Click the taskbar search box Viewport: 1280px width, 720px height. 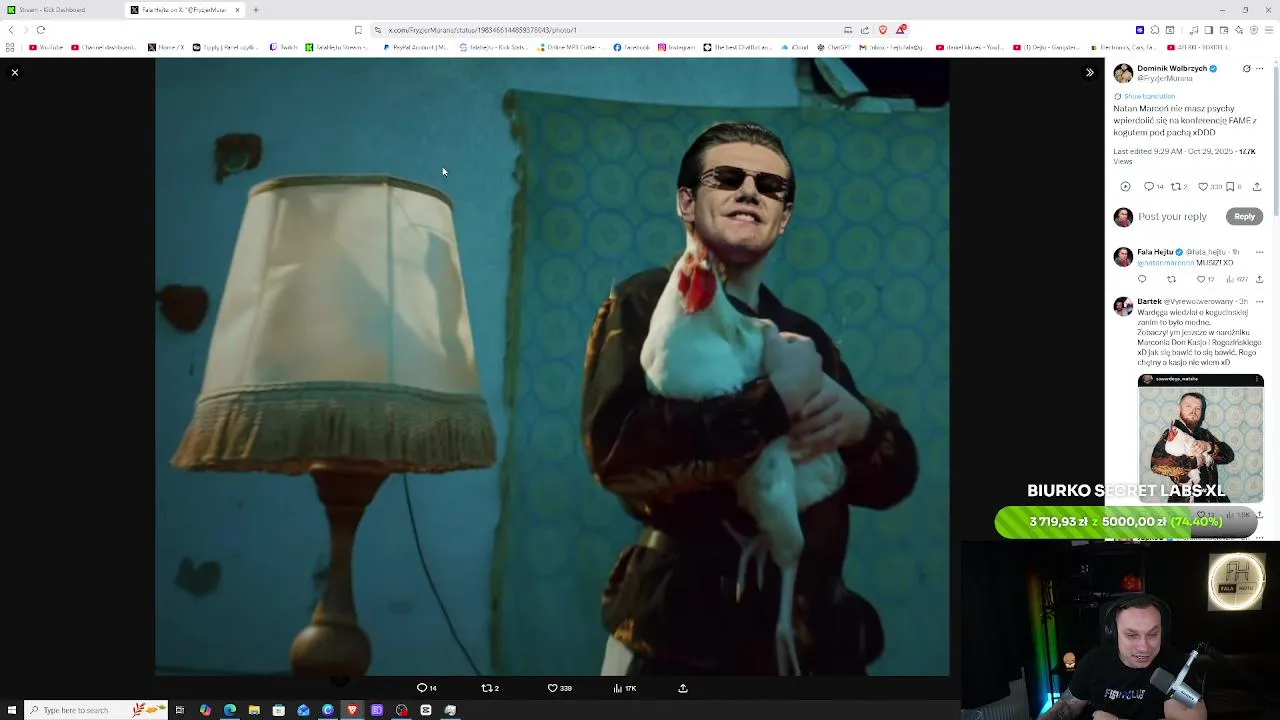click(x=96, y=710)
